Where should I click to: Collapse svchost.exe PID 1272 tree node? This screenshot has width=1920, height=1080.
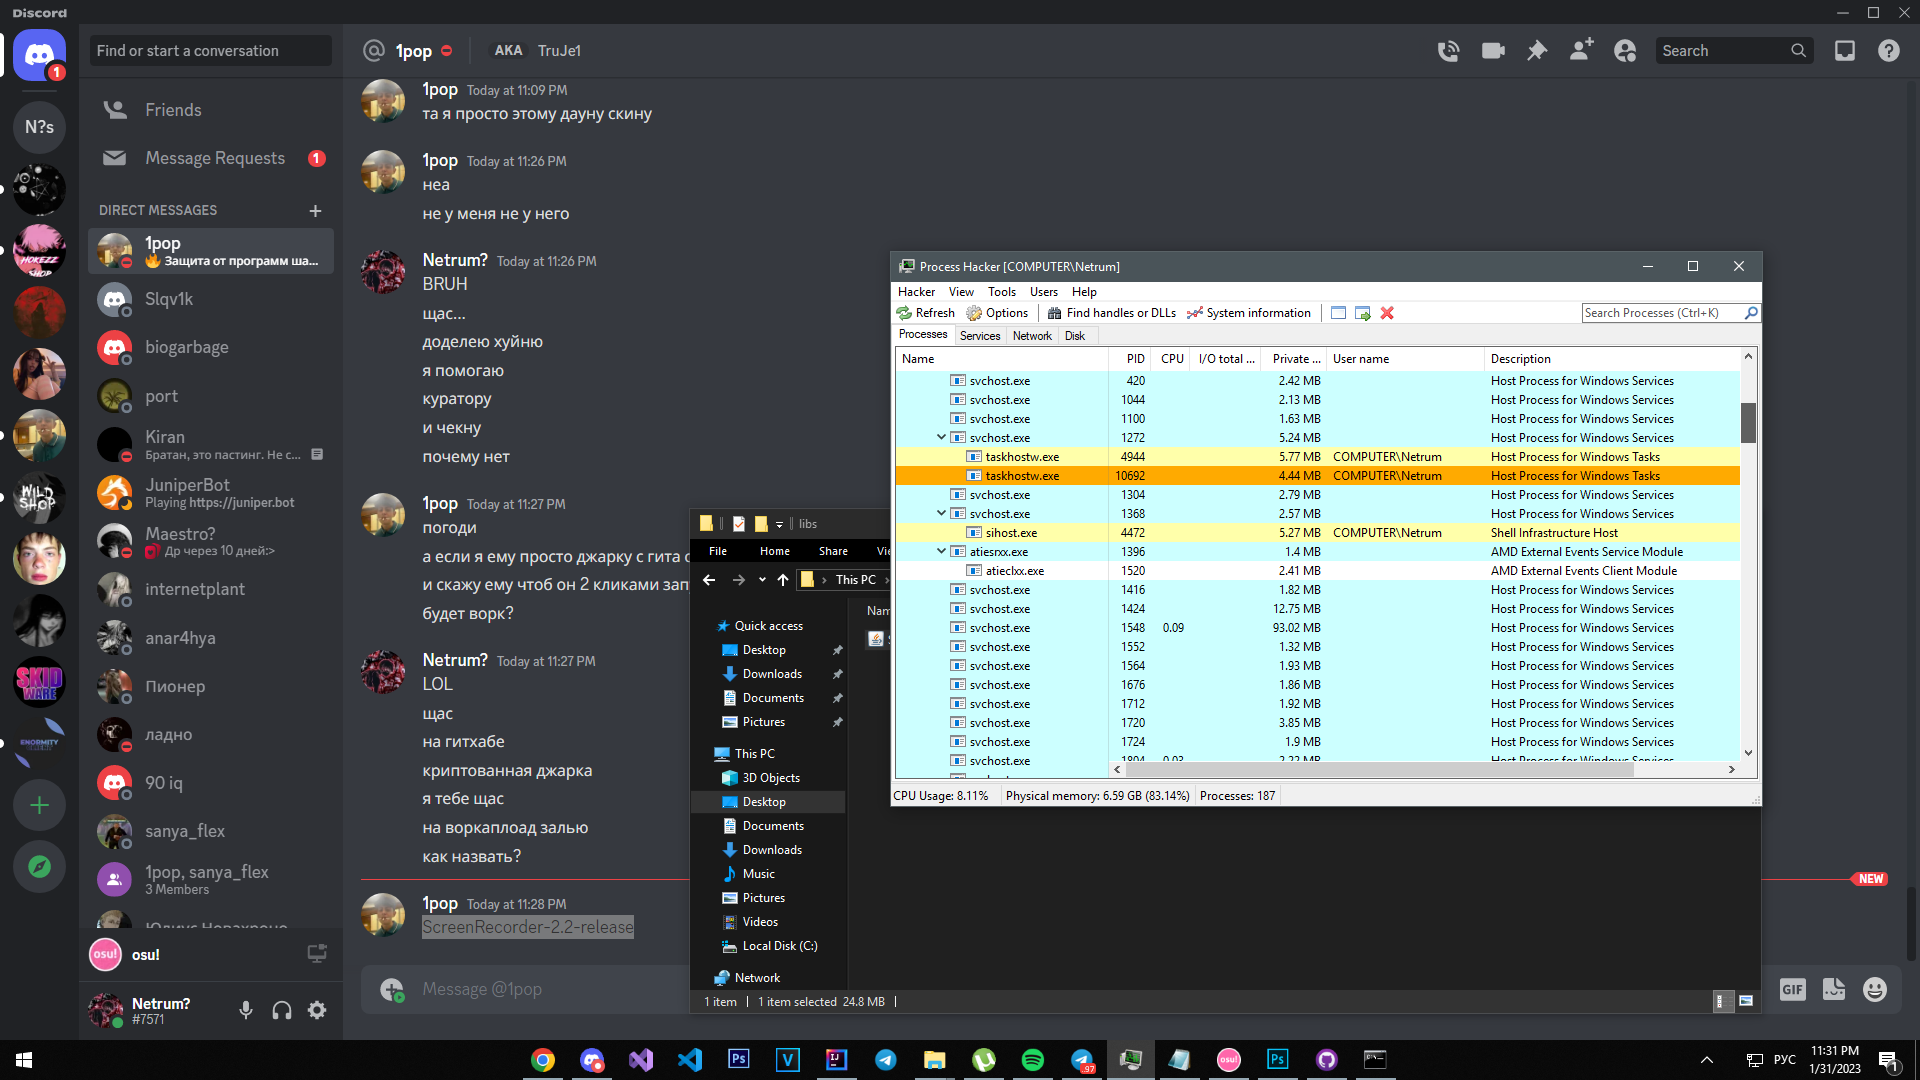(x=941, y=437)
